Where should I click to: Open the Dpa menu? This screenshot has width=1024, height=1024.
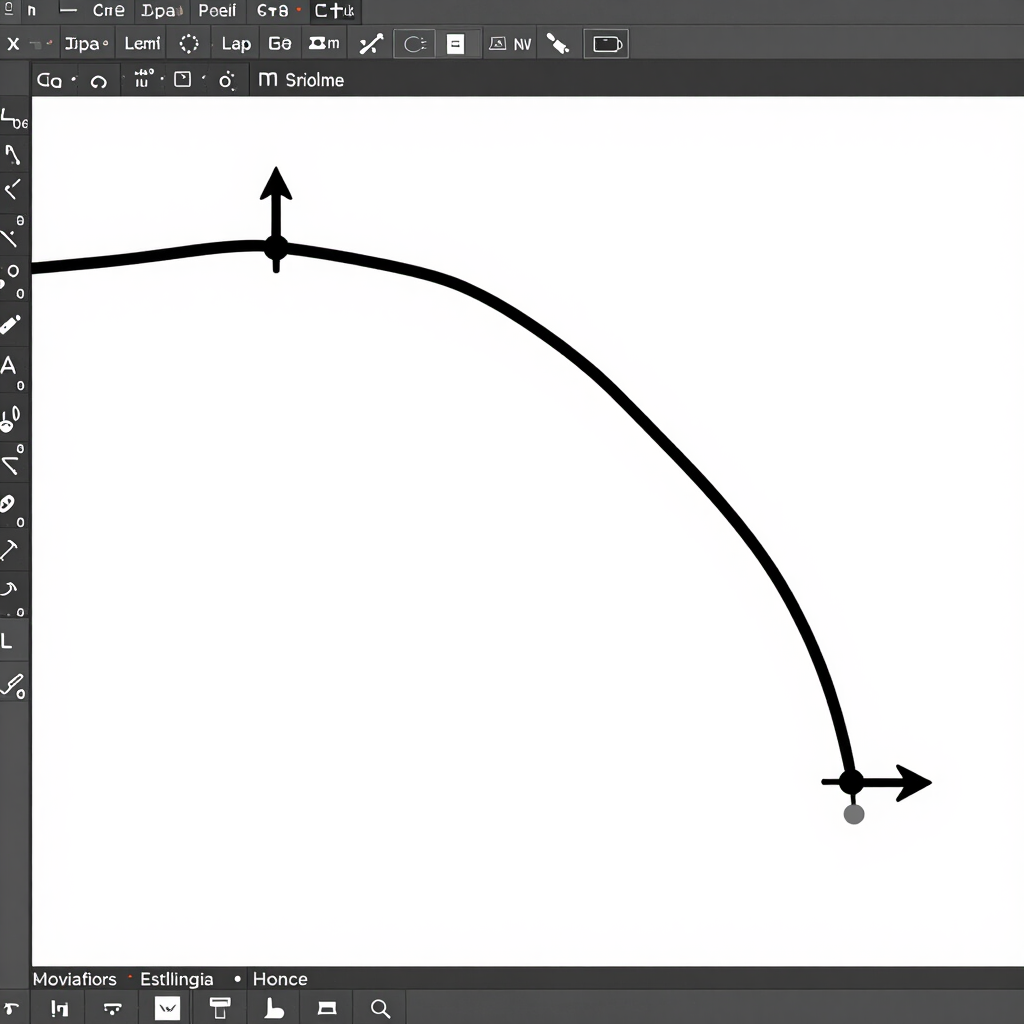tap(161, 10)
